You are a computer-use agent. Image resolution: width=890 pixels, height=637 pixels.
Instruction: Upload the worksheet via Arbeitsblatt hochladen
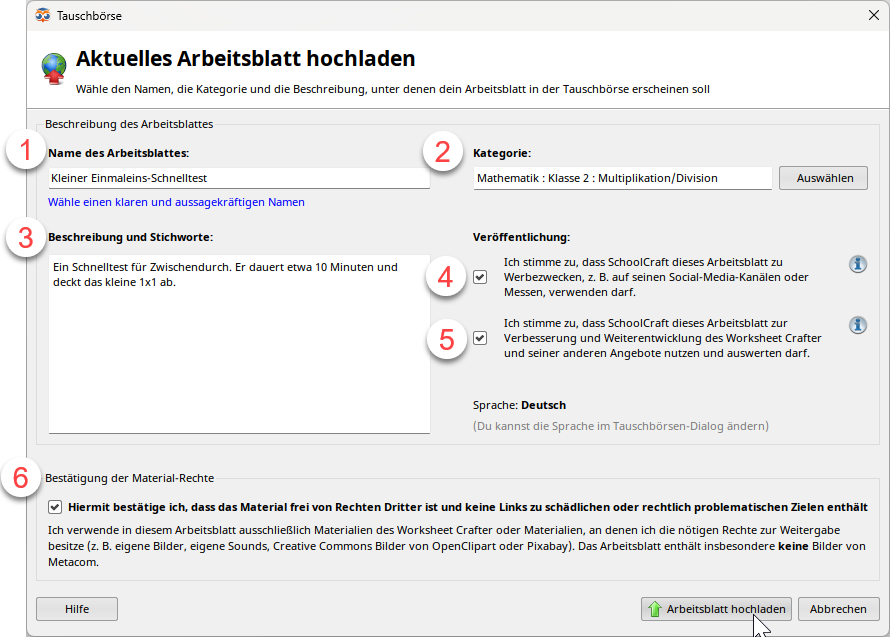tap(716, 608)
